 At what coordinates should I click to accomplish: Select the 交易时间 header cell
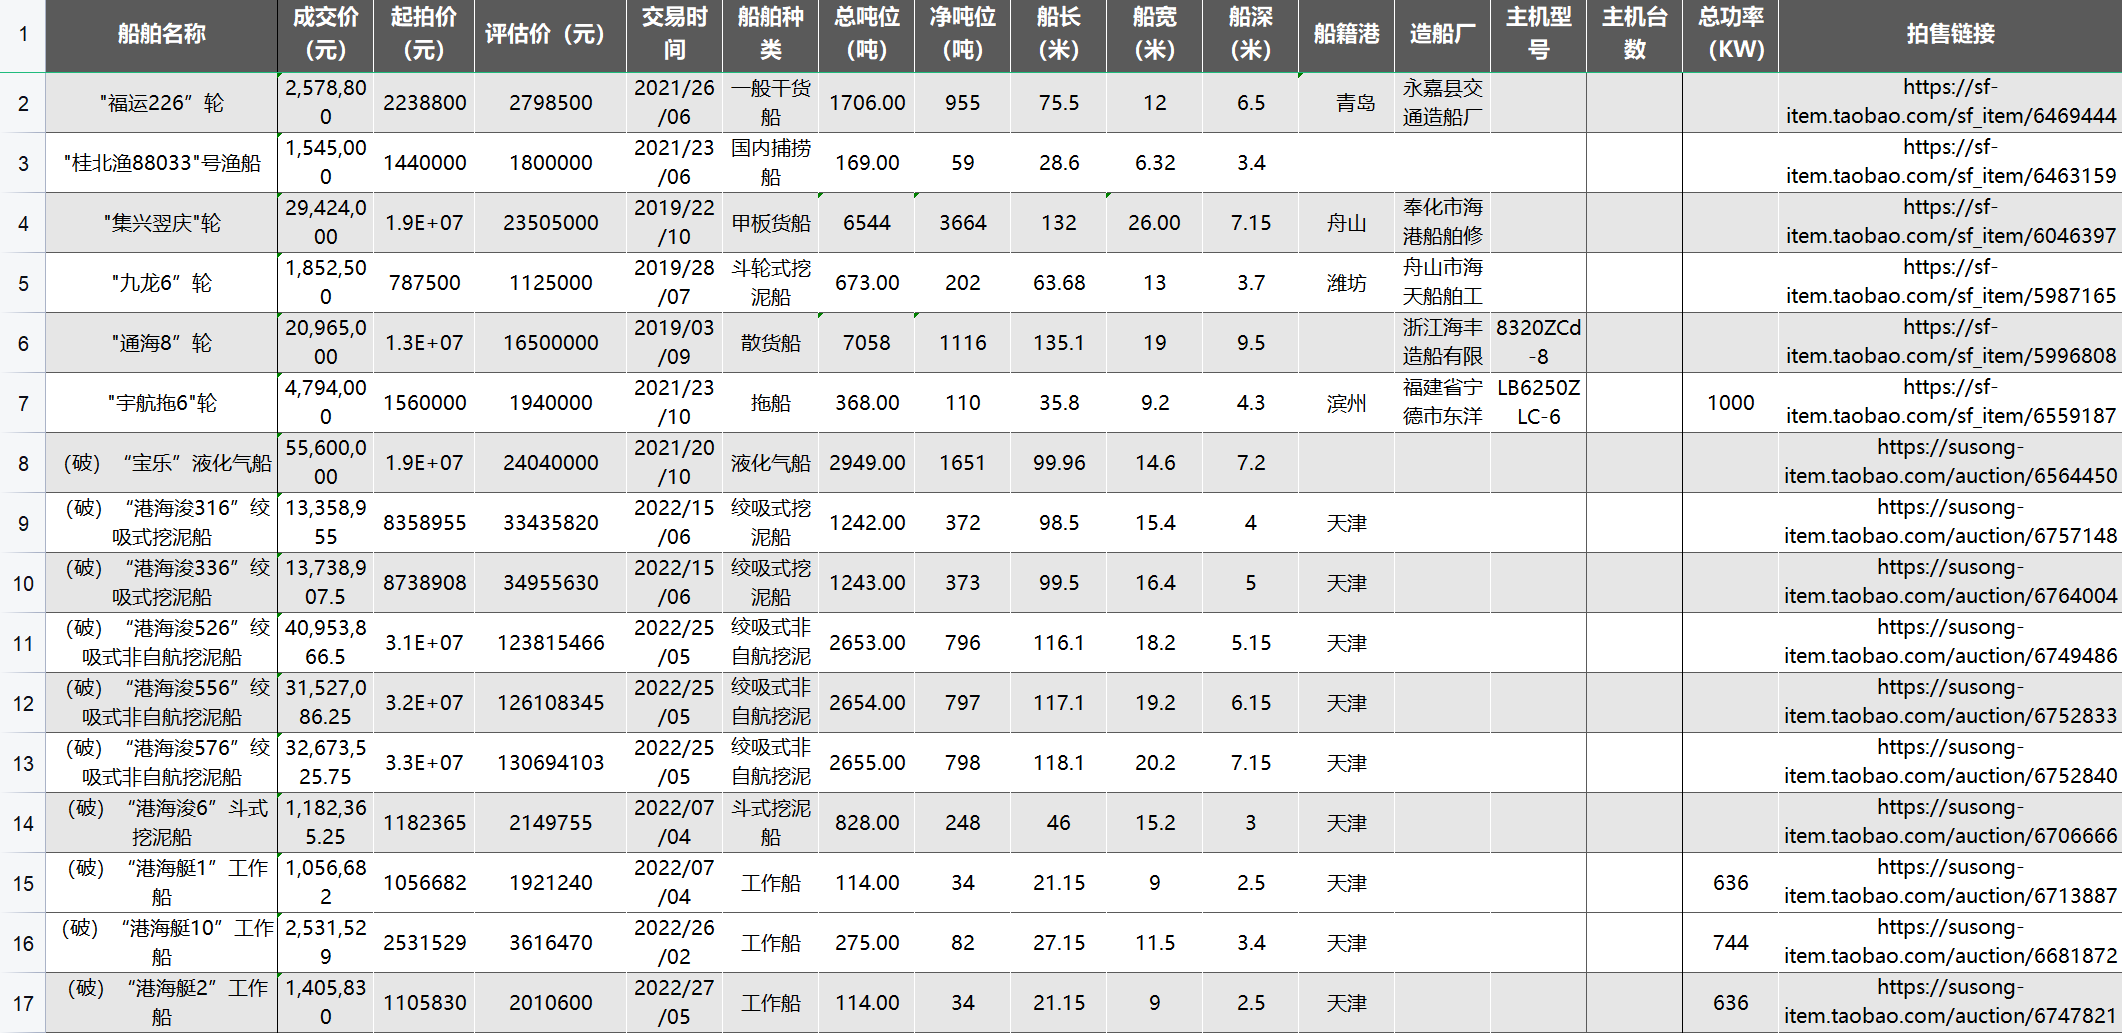[x=674, y=35]
